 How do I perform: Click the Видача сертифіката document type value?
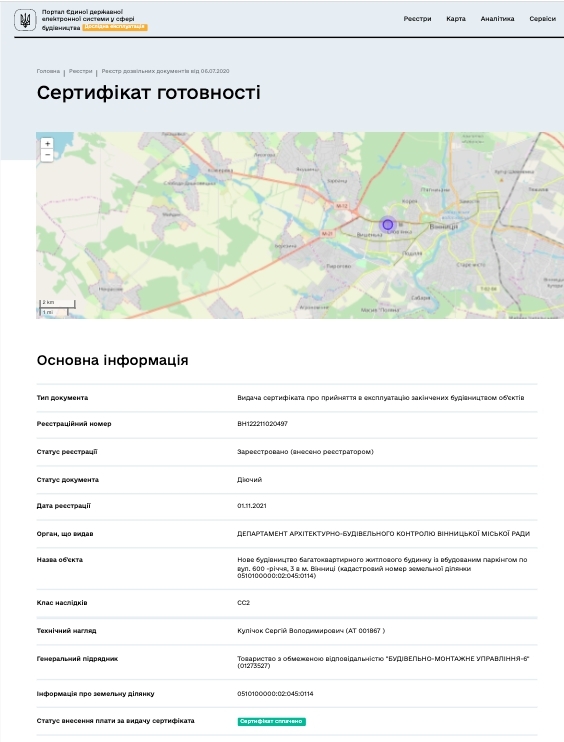[x=380, y=398]
